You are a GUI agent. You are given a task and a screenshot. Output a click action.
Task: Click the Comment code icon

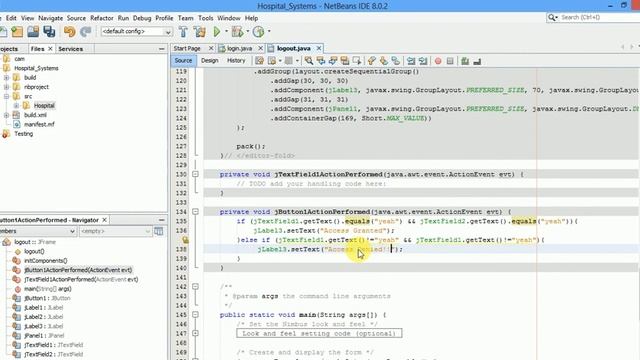pos(465,61)
